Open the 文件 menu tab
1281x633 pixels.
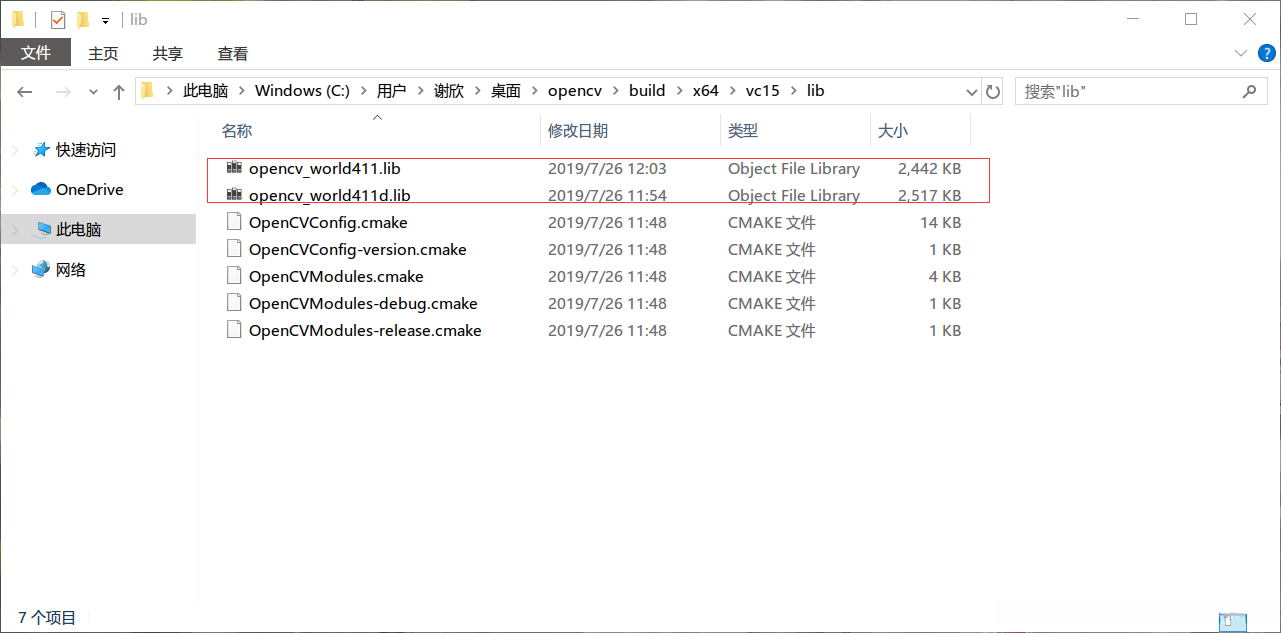click(x=36, y=53)
